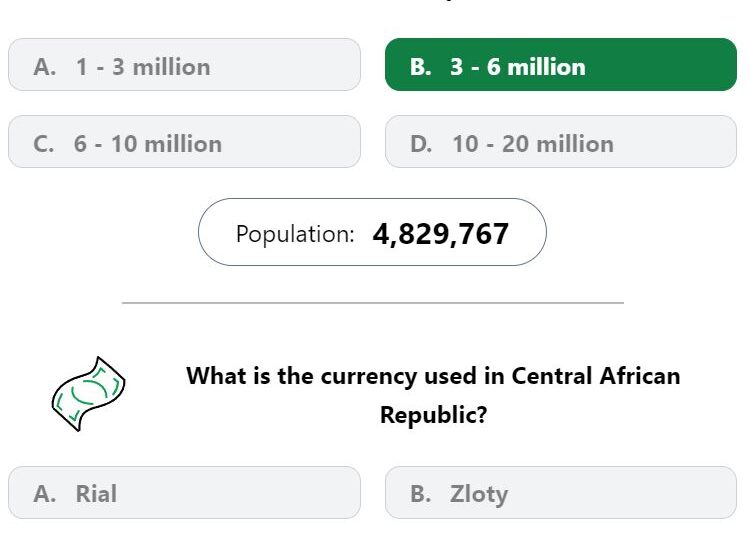
Task: Click the letter "A." beside 1 - 3 million
Action: tap(45, 67)
